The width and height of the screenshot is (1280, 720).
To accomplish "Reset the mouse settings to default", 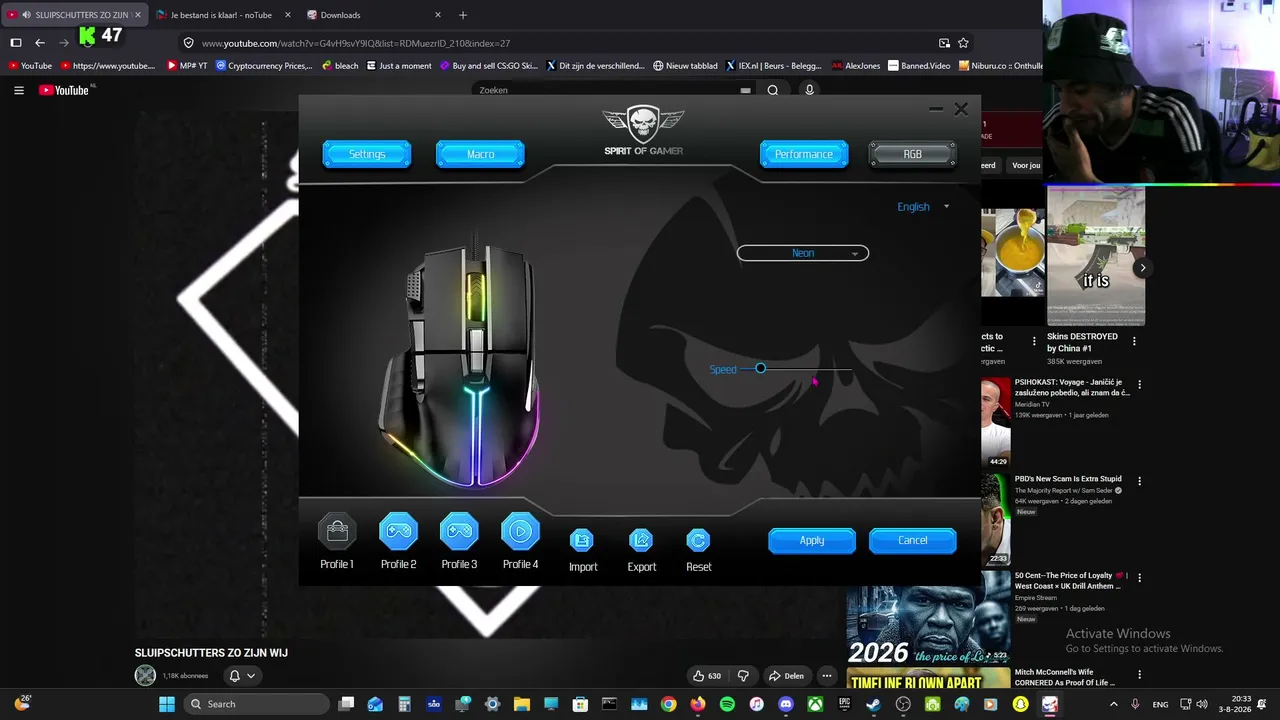I will click(698, 540).
